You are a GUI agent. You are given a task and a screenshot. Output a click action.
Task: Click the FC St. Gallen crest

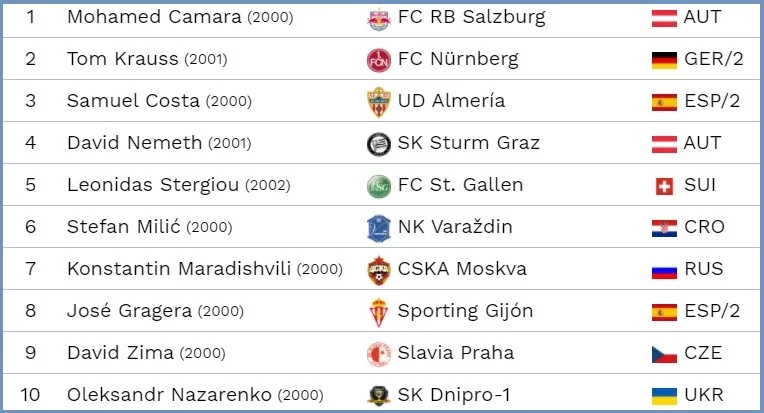378,186
